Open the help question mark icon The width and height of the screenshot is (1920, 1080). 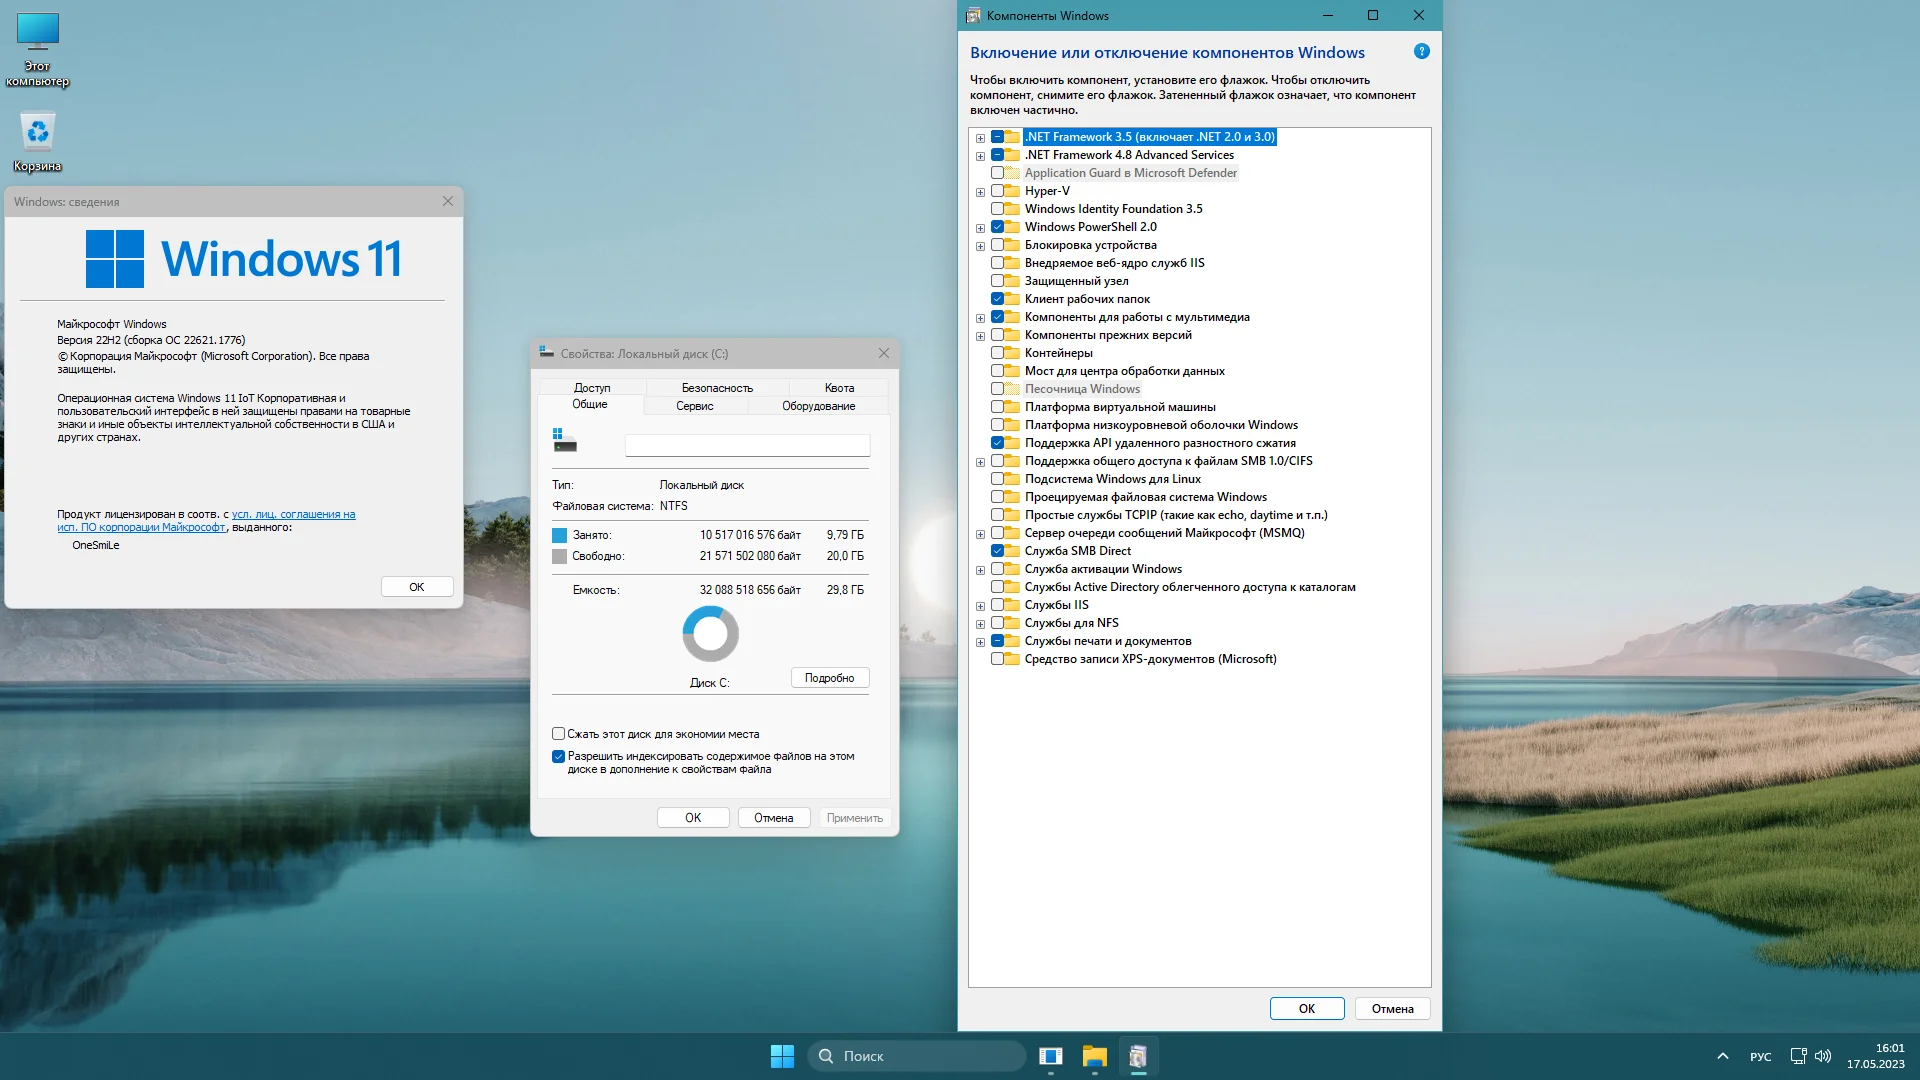tap(1421, 52)
